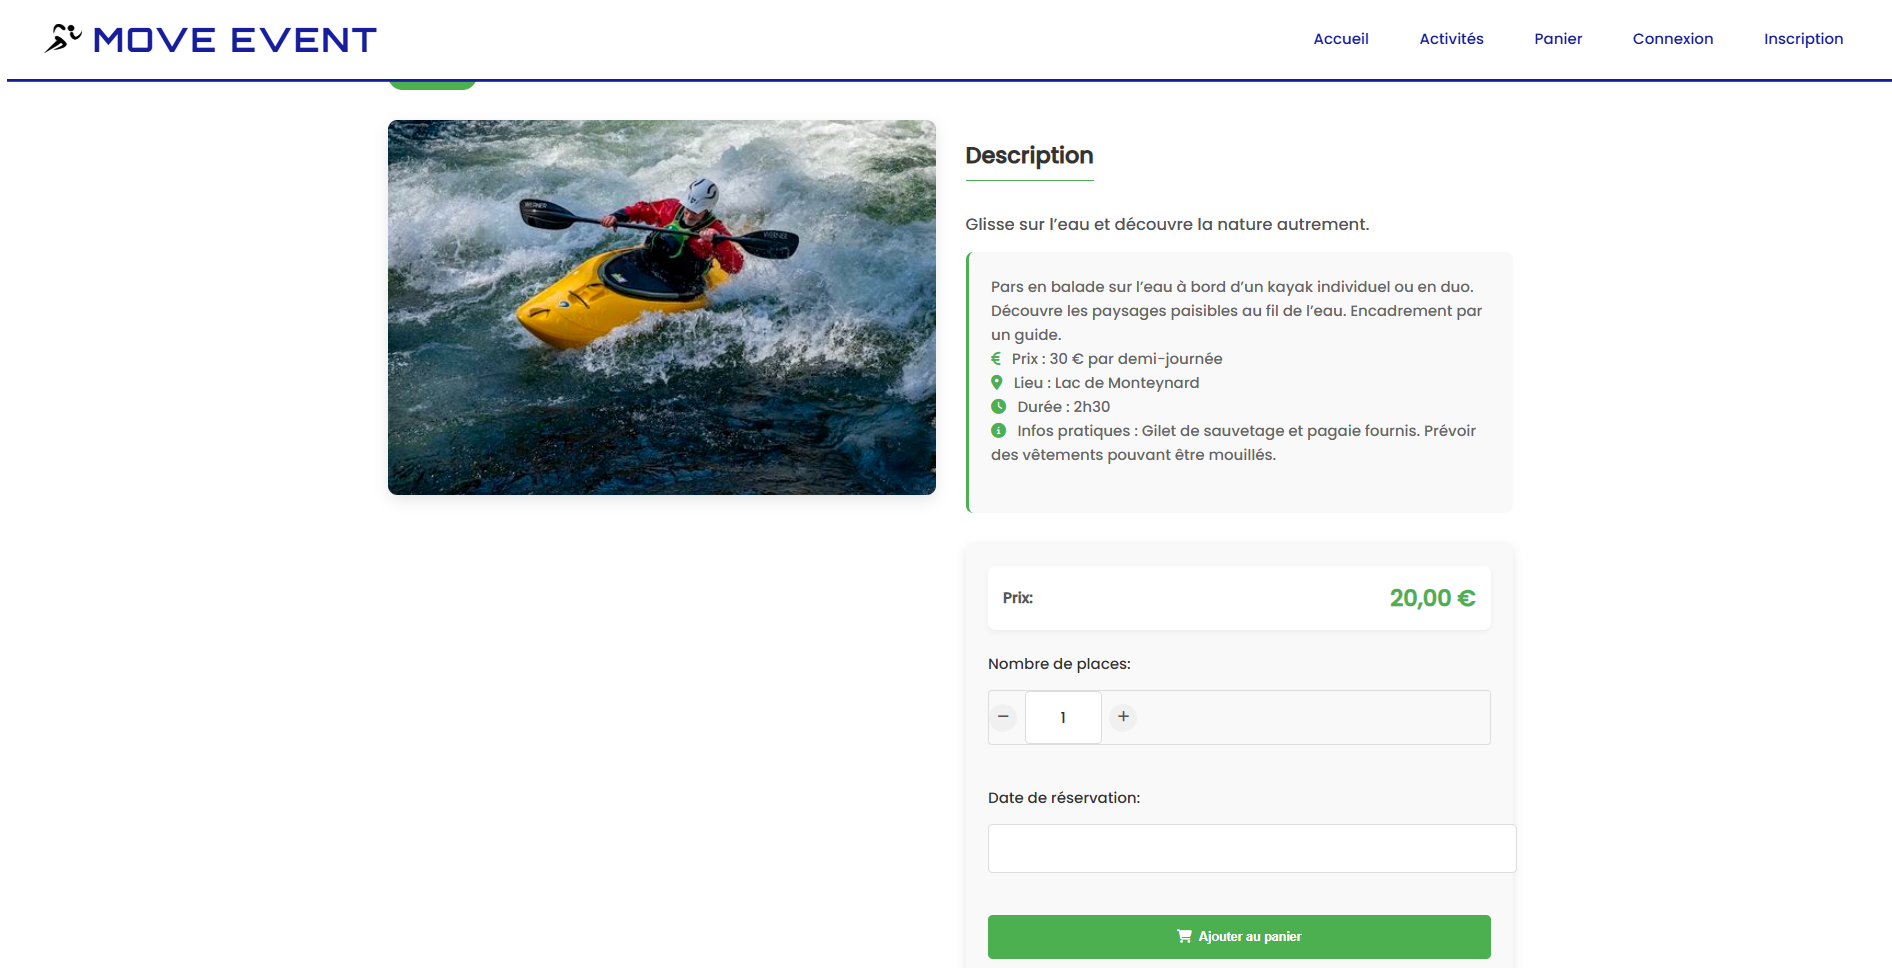Go to the Activités menu

pyautogui.click(x=1451, y=39)
